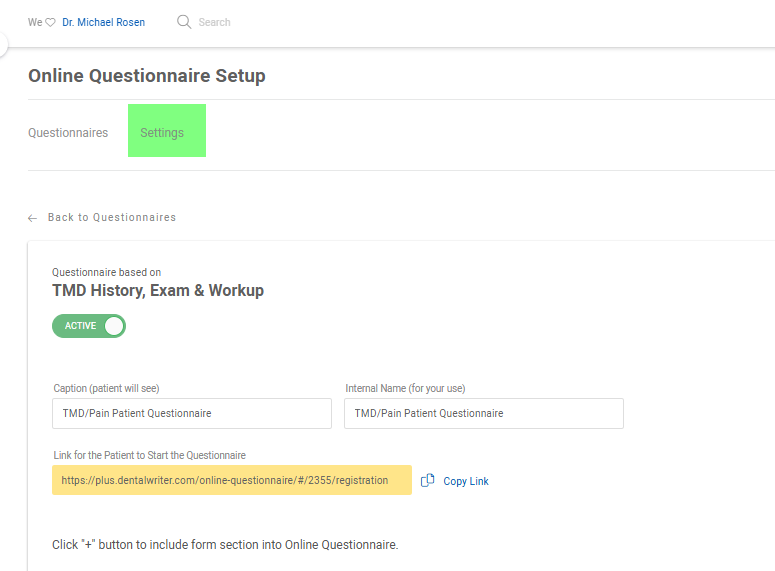Switch to the Questionnaires tab
This screenshot has height=571, width=775.
coord(68,132)
